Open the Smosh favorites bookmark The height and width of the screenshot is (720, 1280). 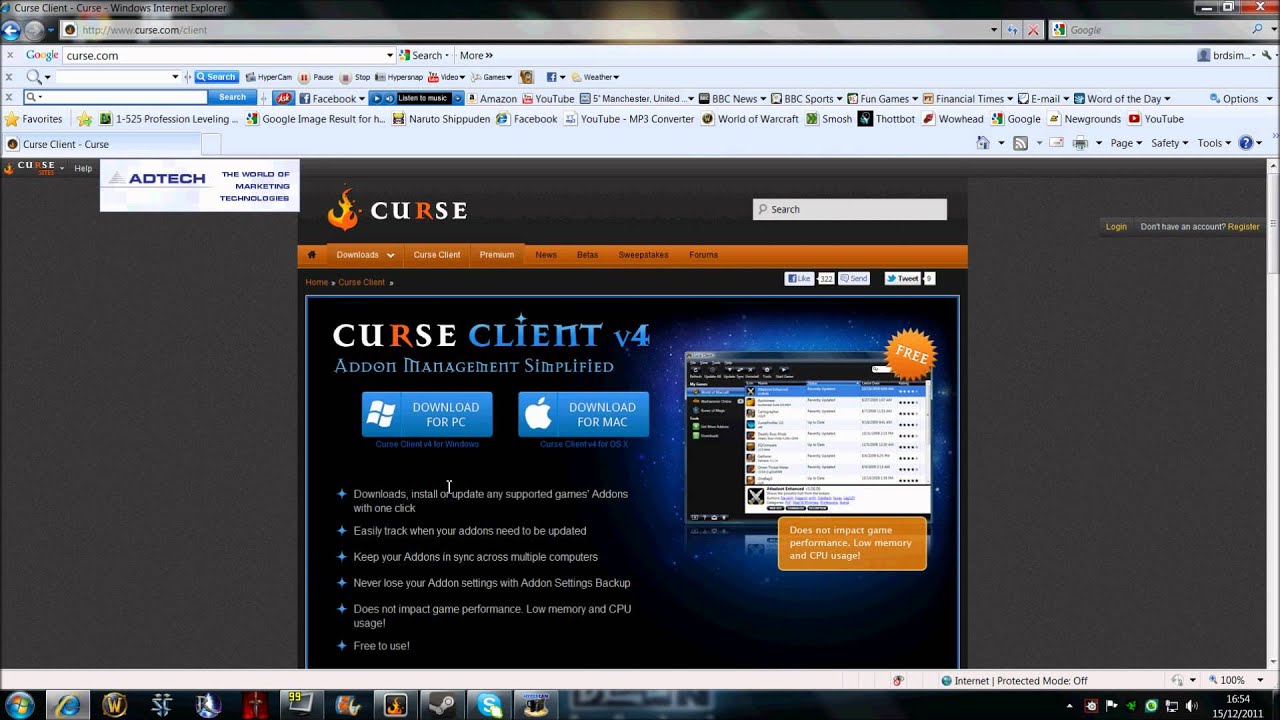coord(829,119)
